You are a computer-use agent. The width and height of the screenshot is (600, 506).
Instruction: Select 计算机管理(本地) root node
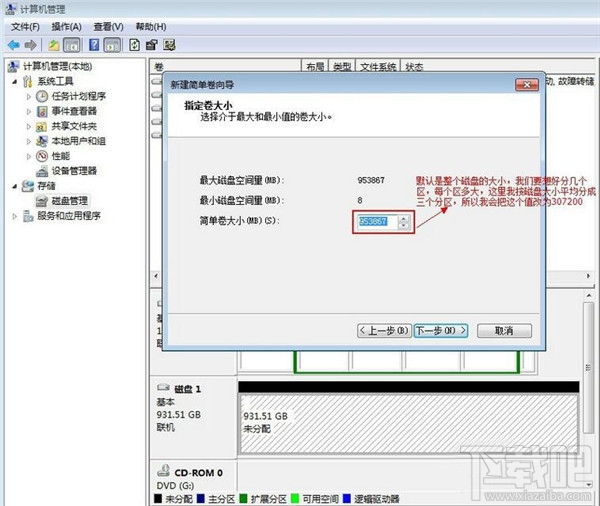57,67
